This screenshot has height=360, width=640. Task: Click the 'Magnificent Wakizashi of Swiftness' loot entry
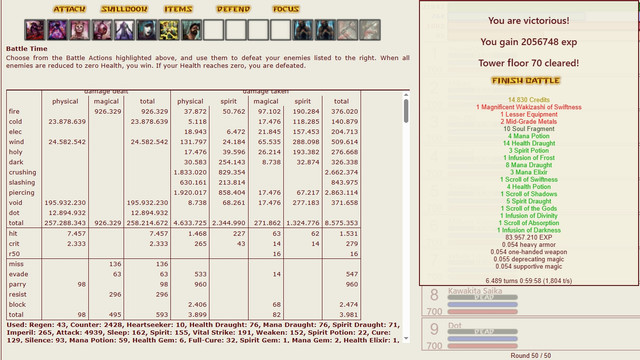point(529,107)
